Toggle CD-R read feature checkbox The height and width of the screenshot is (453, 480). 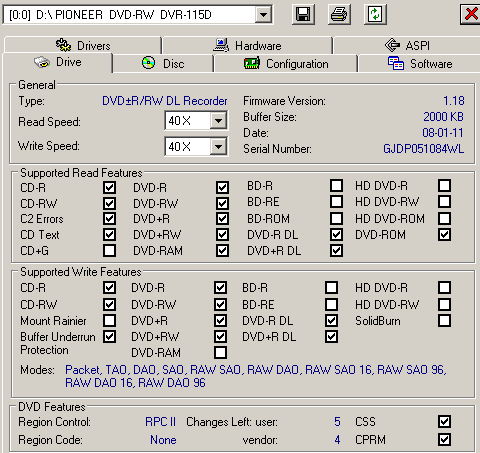click(109, 187)
